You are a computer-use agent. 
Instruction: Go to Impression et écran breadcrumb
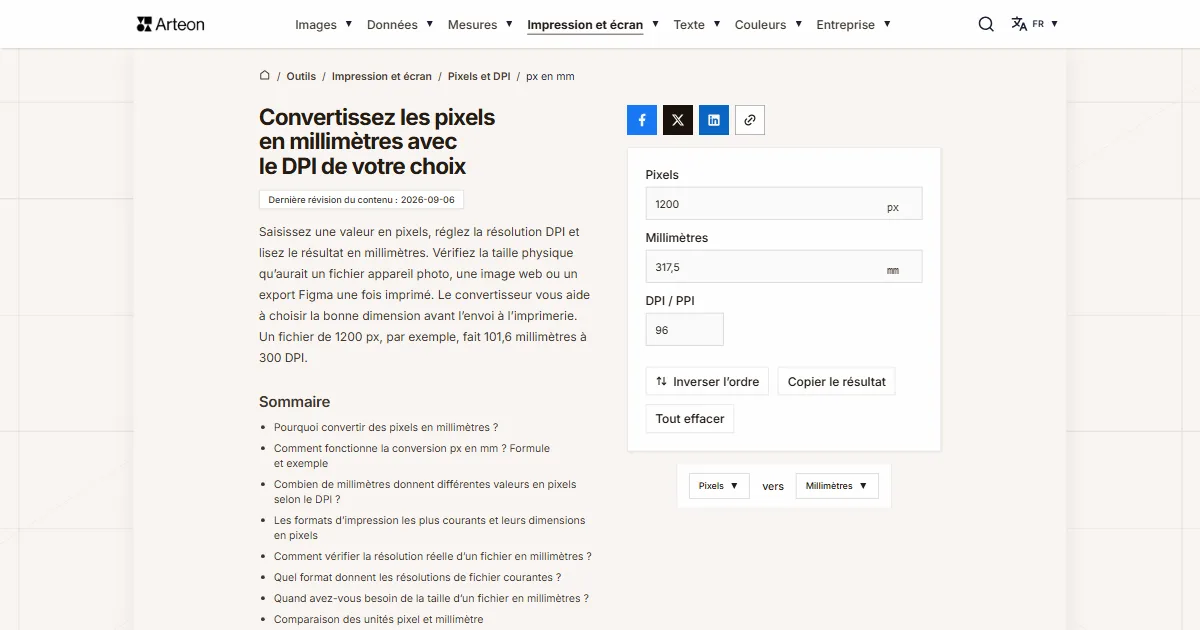pos(382,76)
